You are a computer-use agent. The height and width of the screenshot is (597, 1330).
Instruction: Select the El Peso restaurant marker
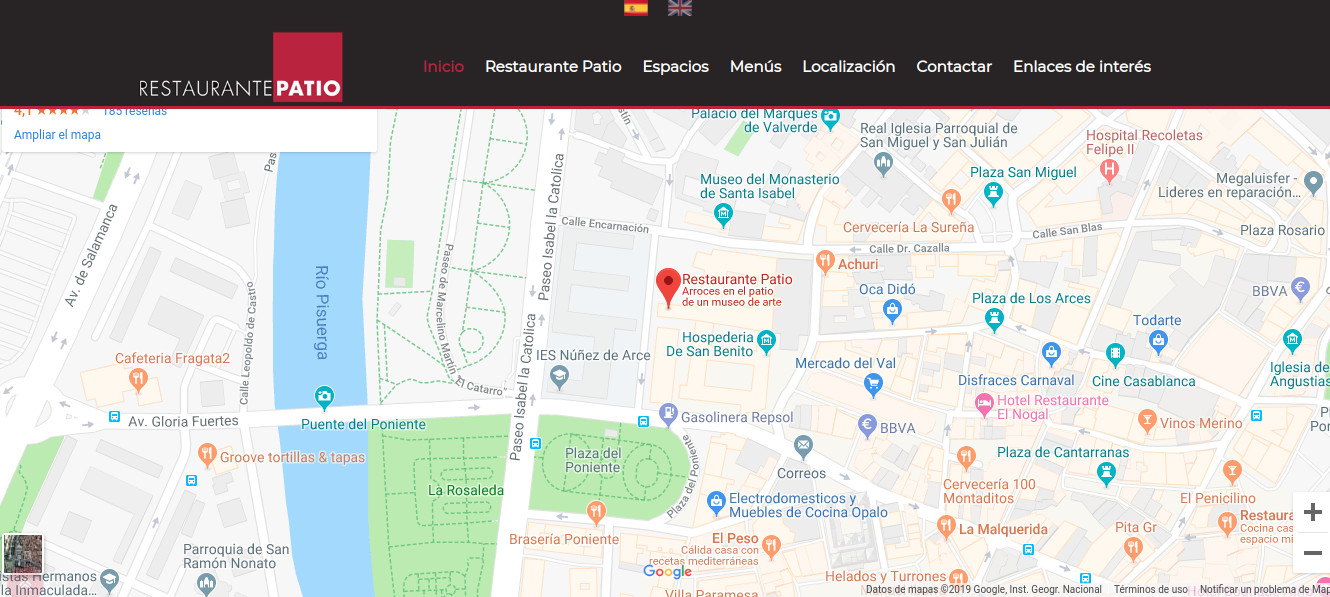click(770, 545)
